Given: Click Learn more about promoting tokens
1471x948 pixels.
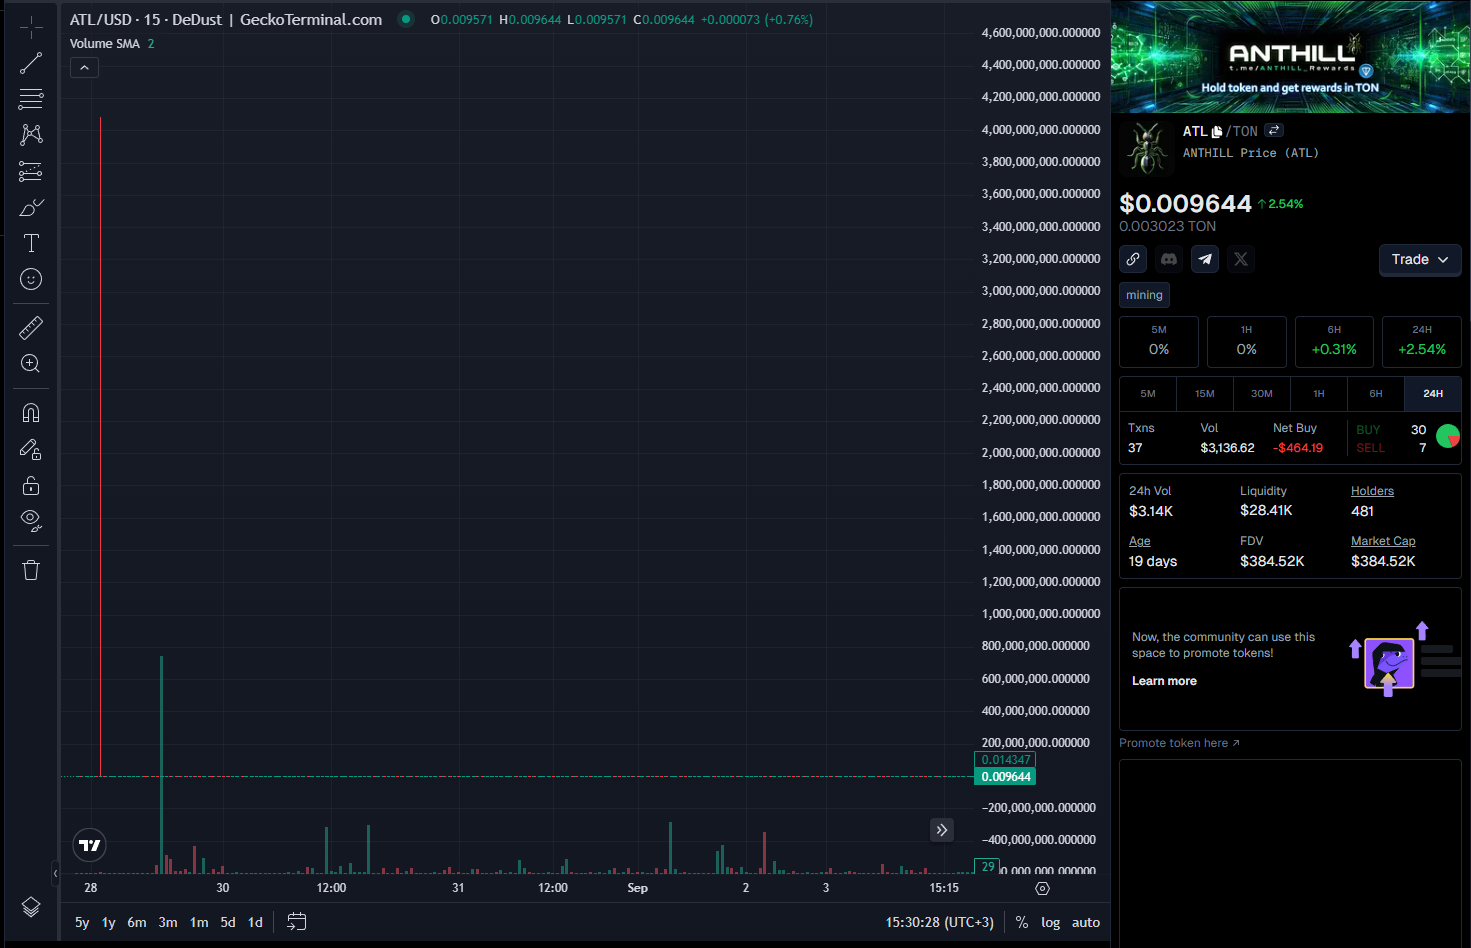Looking at the screenshot, I should pos(1164,681).
